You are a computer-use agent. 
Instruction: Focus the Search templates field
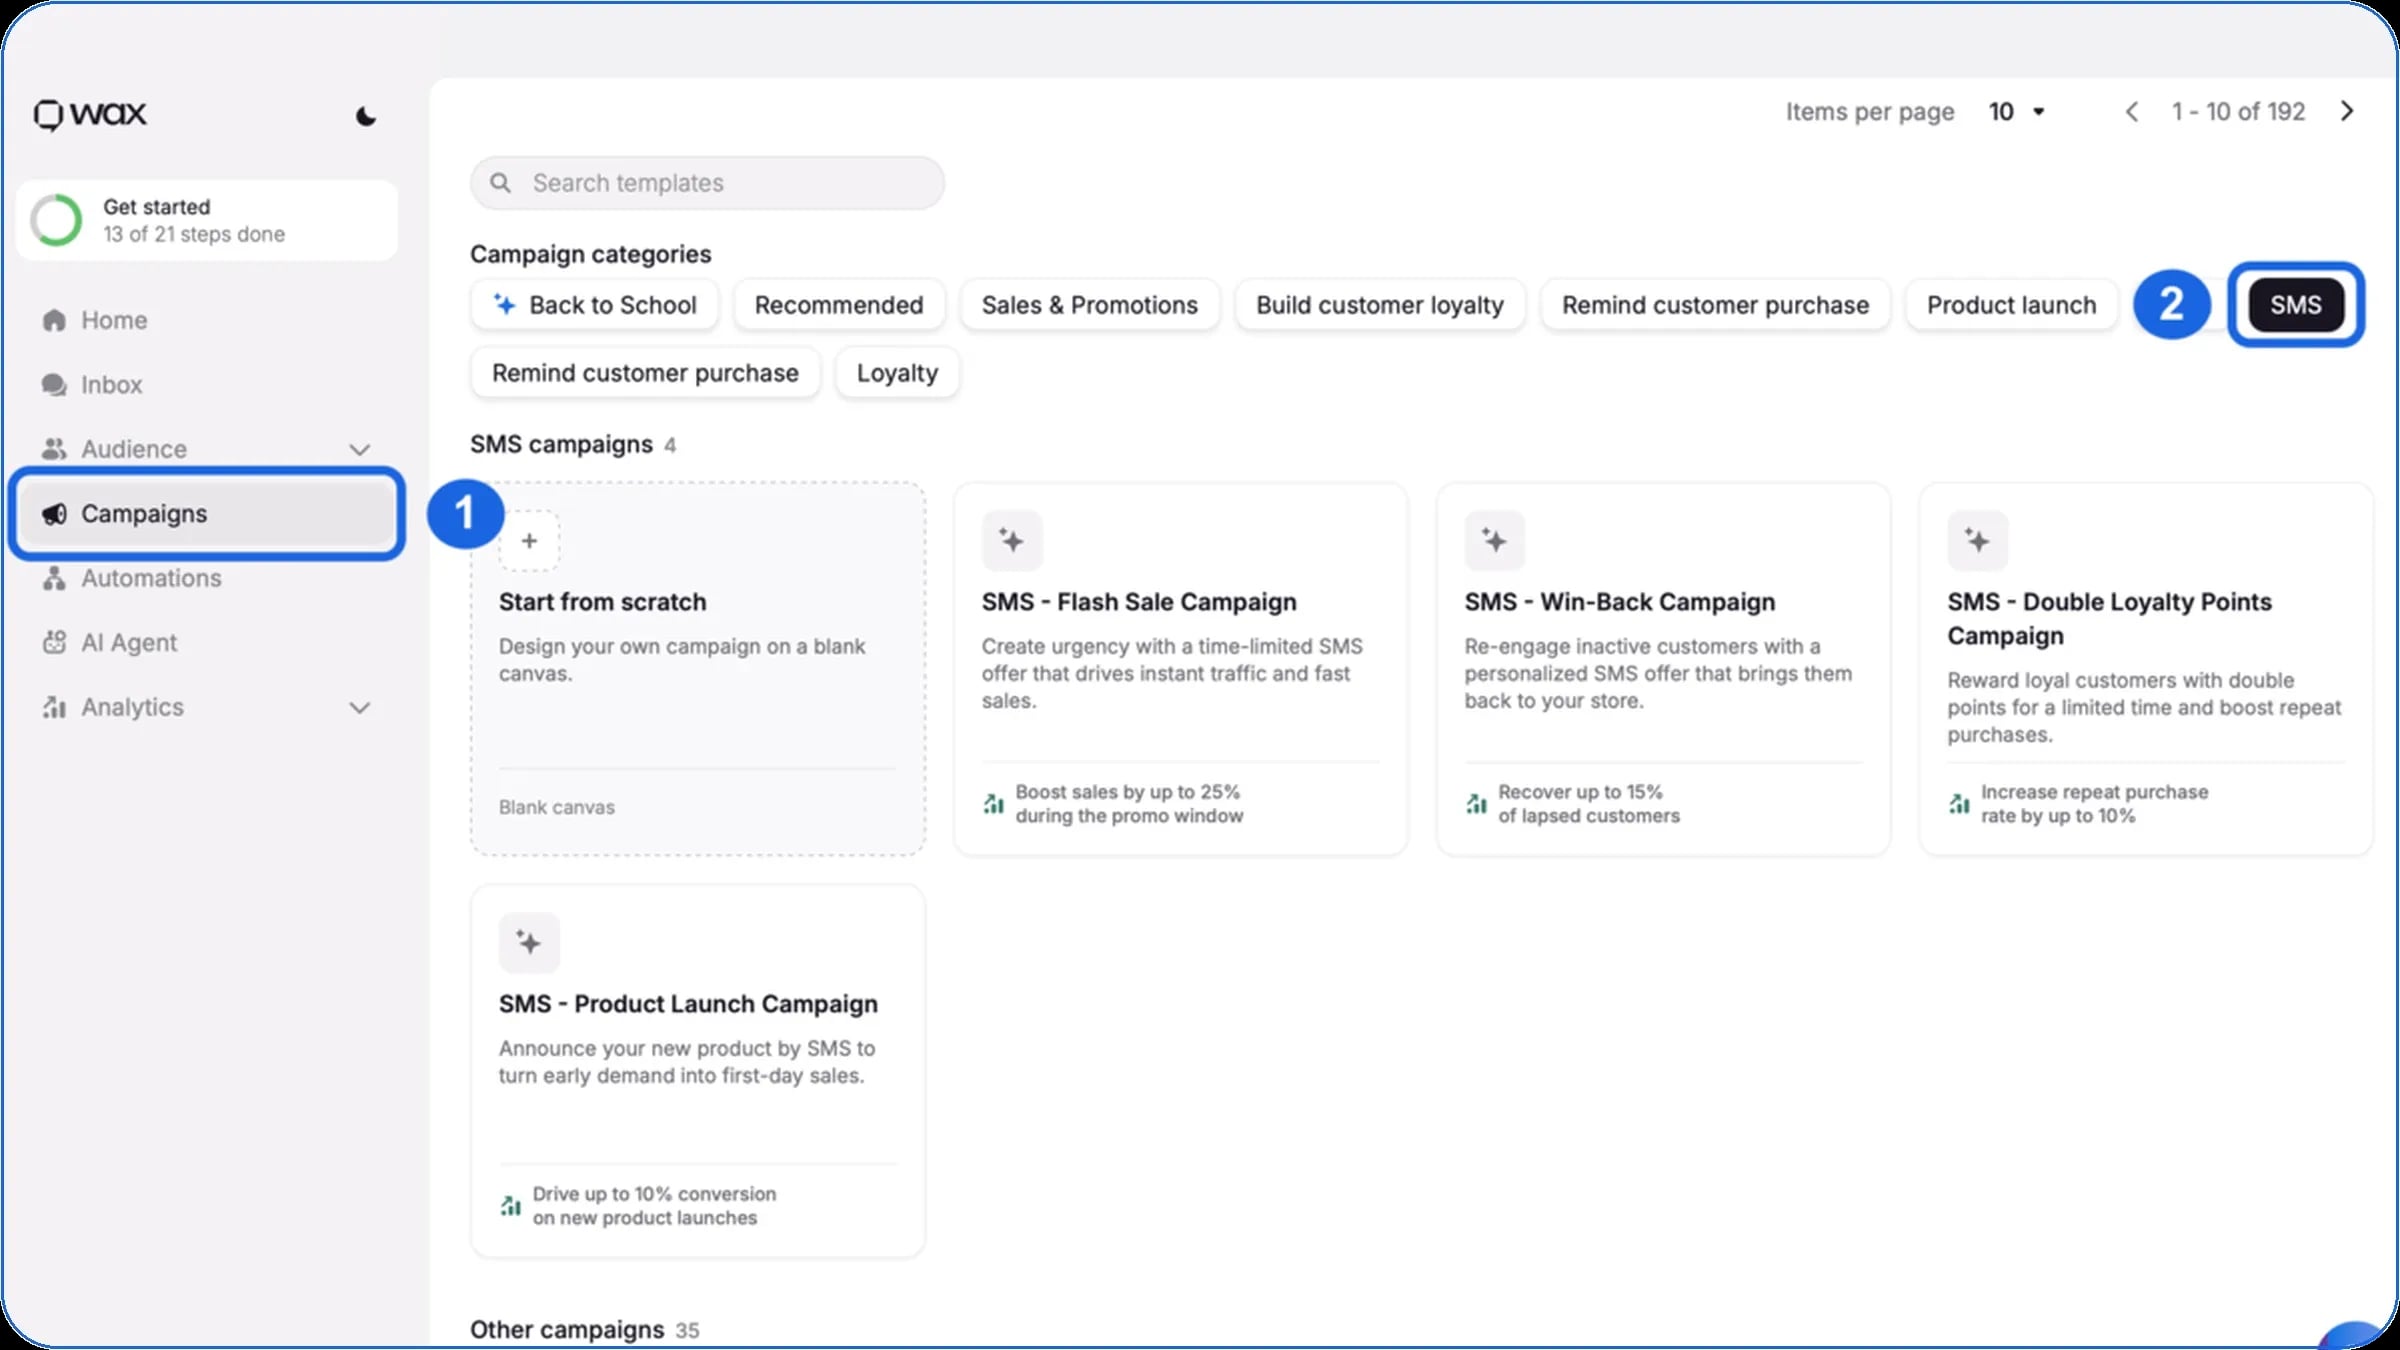[x=707, y=183]
